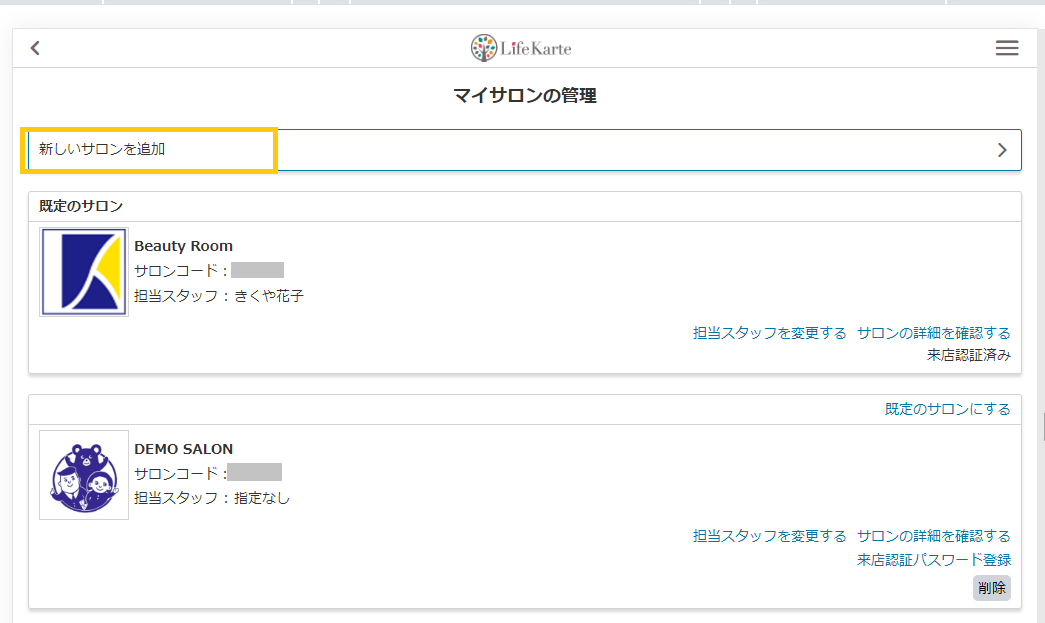The width and height of the screenshot is (1045, 623).
Task: Open the DEMO SALON bear logo thumbnail
Action: 84,475
